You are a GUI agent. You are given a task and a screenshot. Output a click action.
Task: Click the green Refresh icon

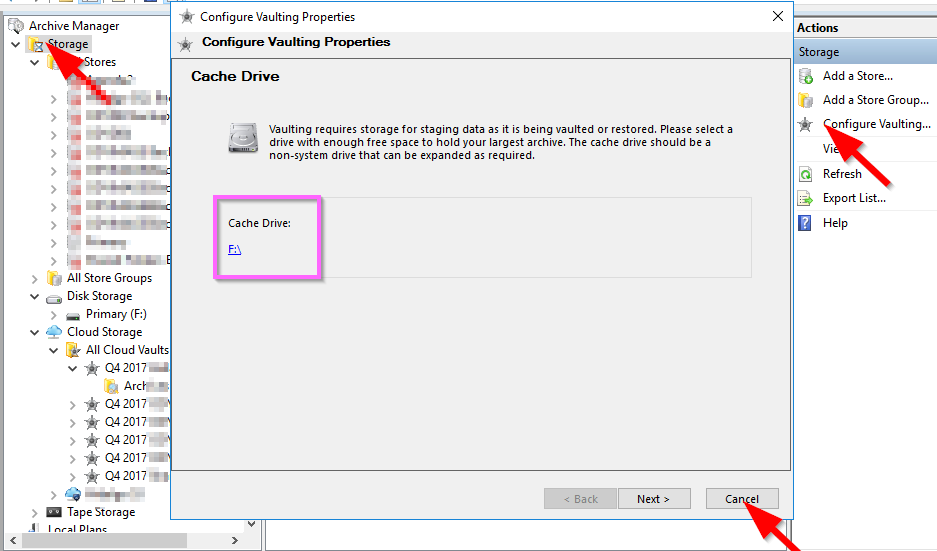806,174
